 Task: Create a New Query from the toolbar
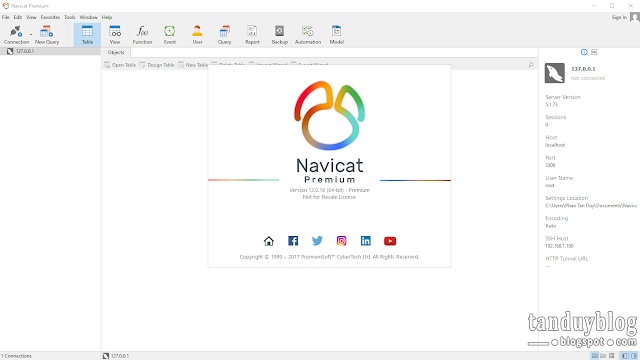coord(47,35)
